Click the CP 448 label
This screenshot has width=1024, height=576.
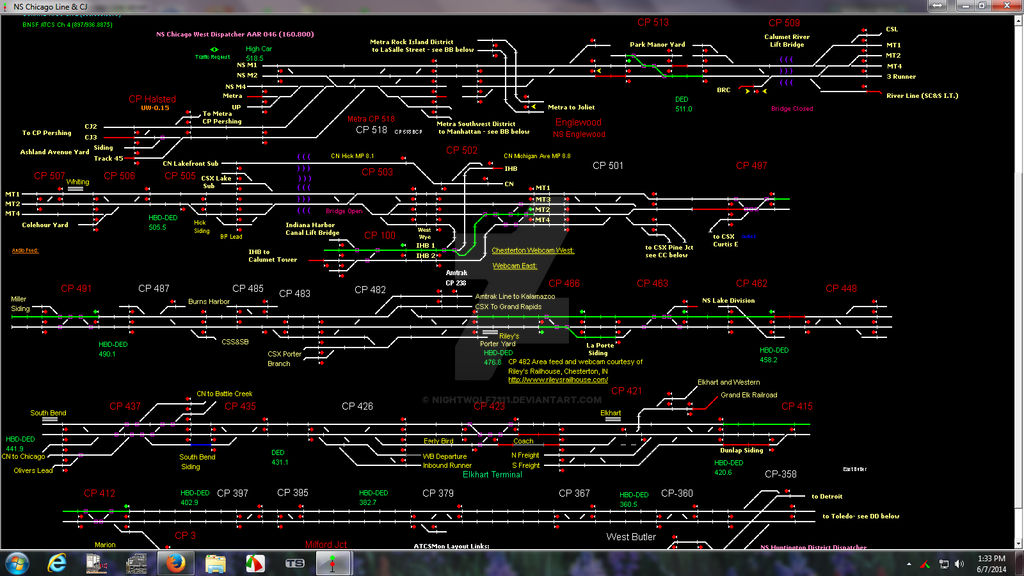(x=841, y=288)
